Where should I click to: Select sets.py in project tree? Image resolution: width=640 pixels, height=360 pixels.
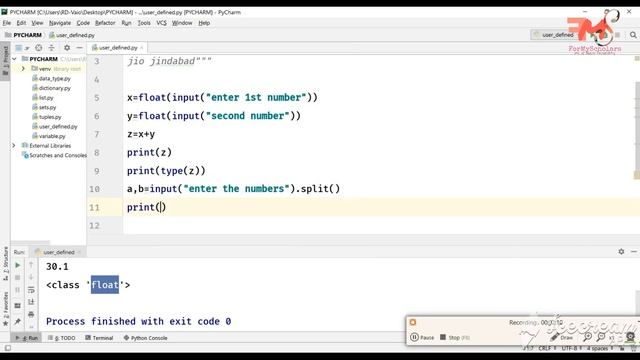44,107
